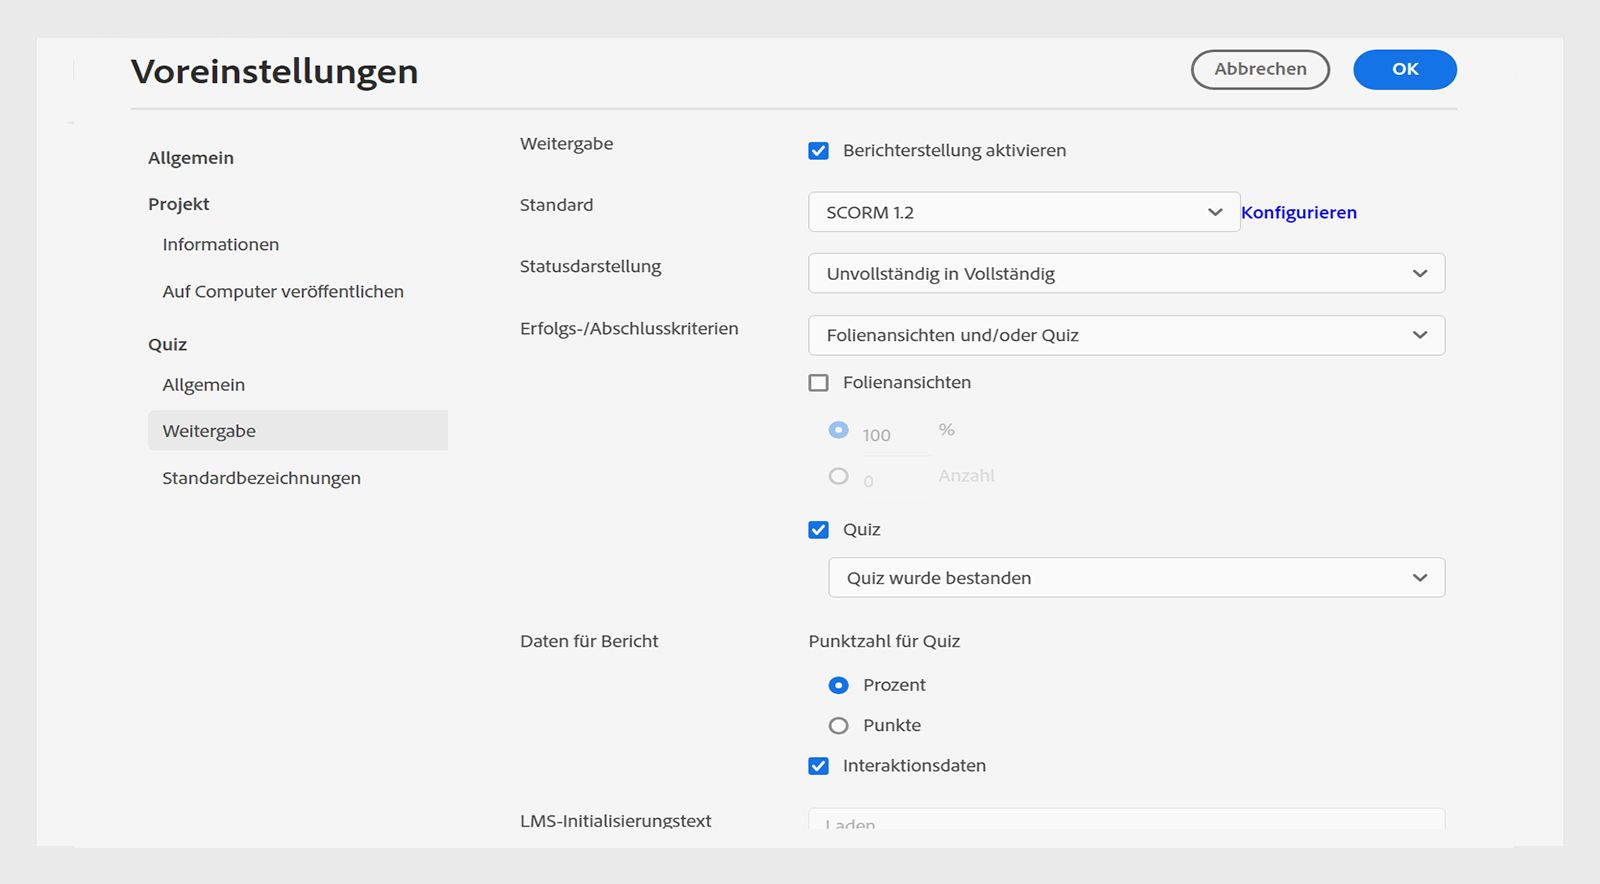Choose the Punkte radio option

pyautogui.click(x=838, y=726)
